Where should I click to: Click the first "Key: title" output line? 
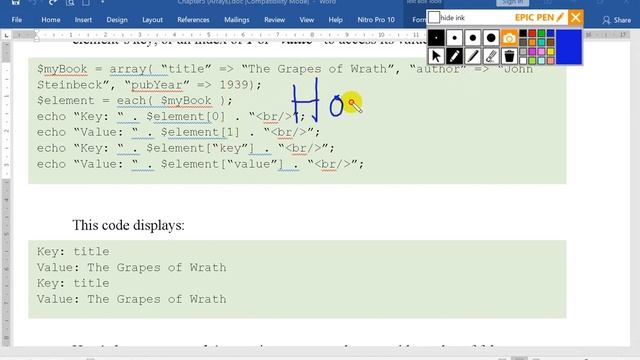[x=73, y=251]
